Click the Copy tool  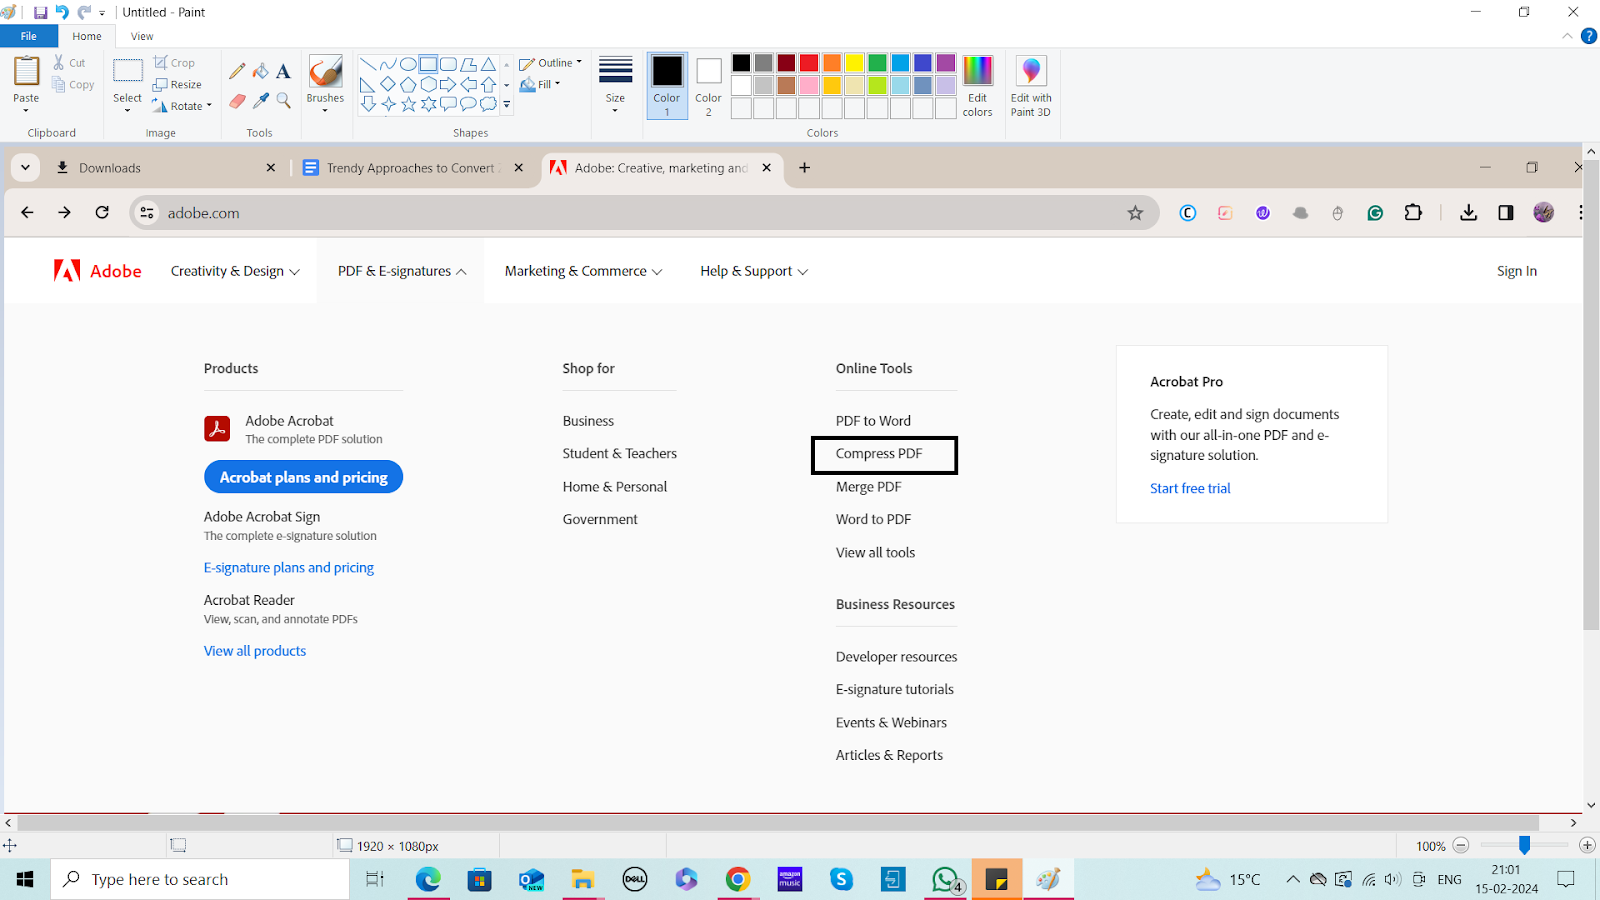(x=73, y=85)
